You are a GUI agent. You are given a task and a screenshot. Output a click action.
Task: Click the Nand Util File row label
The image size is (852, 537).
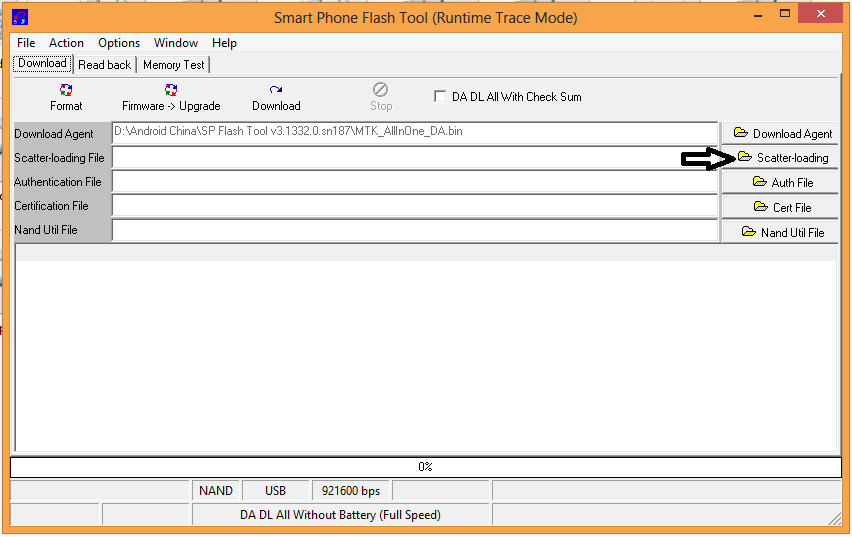46,230
